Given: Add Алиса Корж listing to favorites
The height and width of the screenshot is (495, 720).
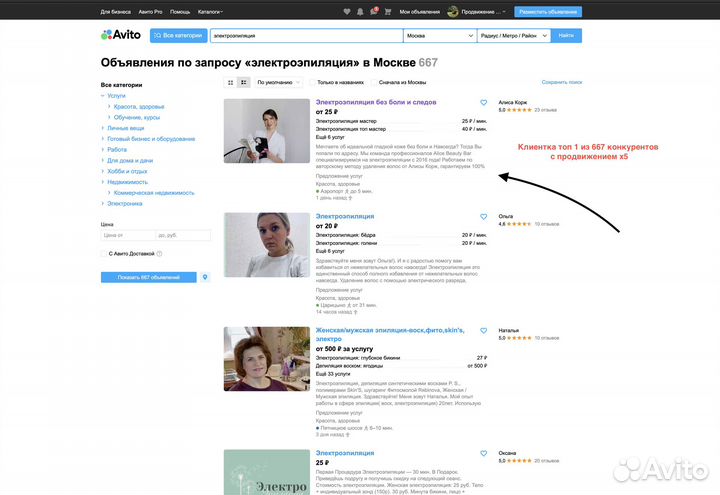Looking at the screenshot, I should pyautogui.click(x=484, y=102).
